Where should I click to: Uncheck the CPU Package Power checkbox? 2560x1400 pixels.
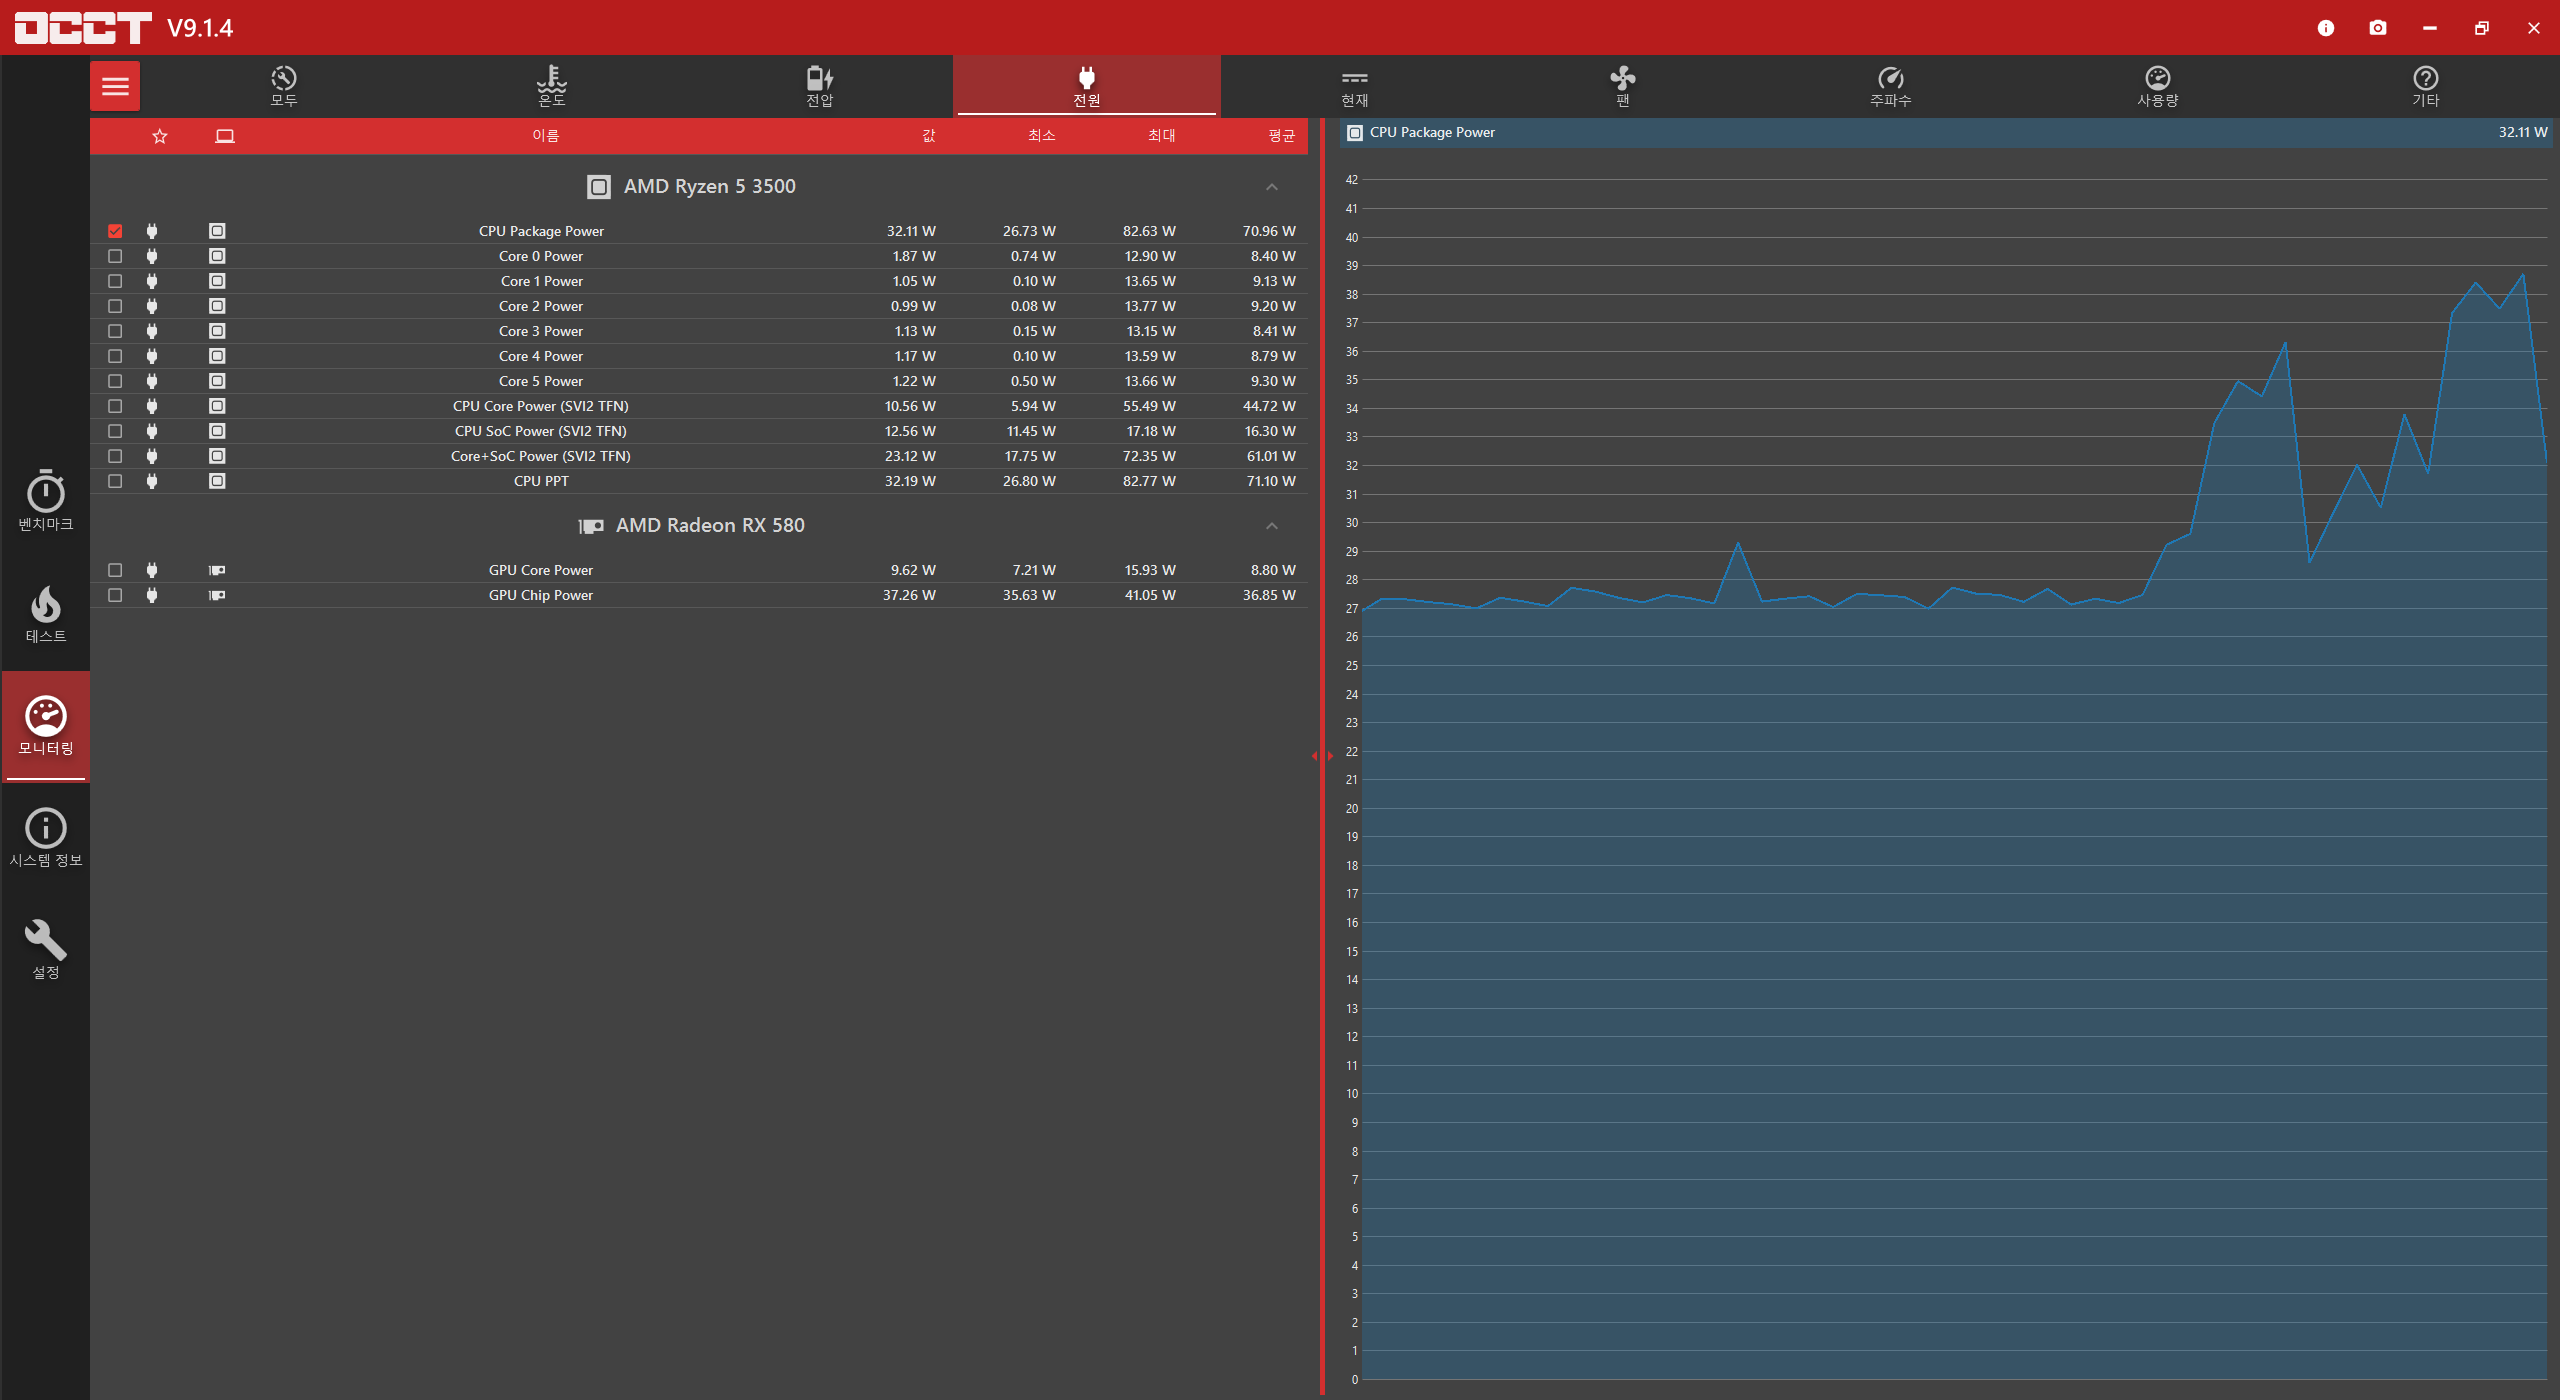click(115, 231)
